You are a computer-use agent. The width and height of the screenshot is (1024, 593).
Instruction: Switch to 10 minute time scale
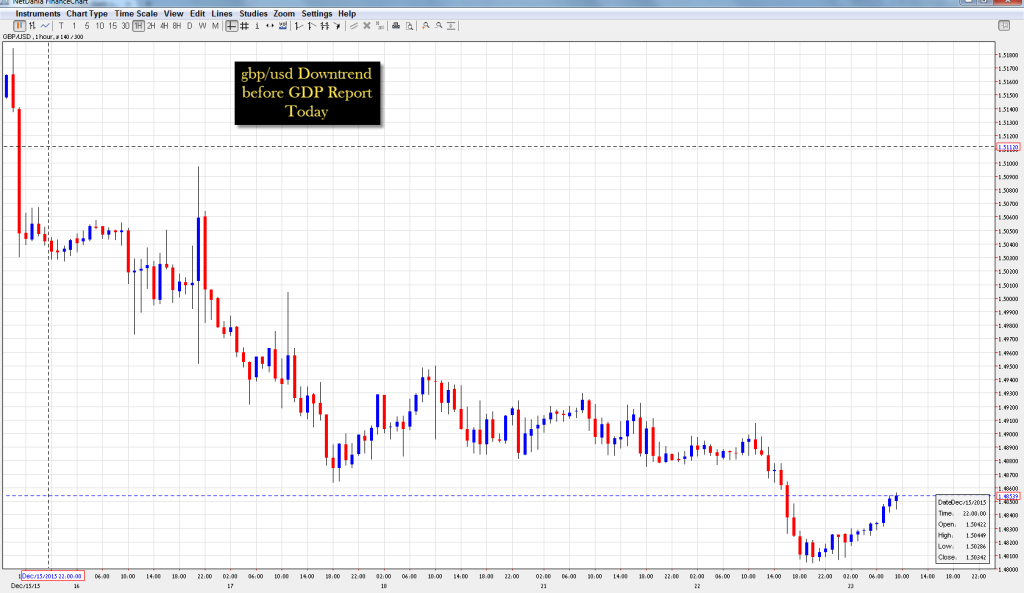99,26
